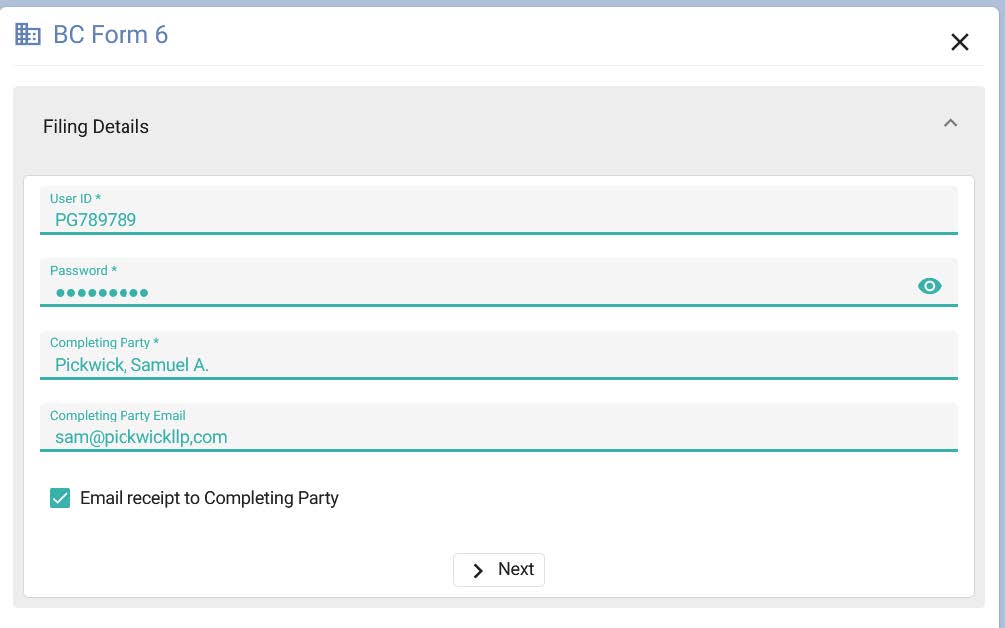Focus the User ID input field
Screen dimensions: 1005x628
point(500,220)
